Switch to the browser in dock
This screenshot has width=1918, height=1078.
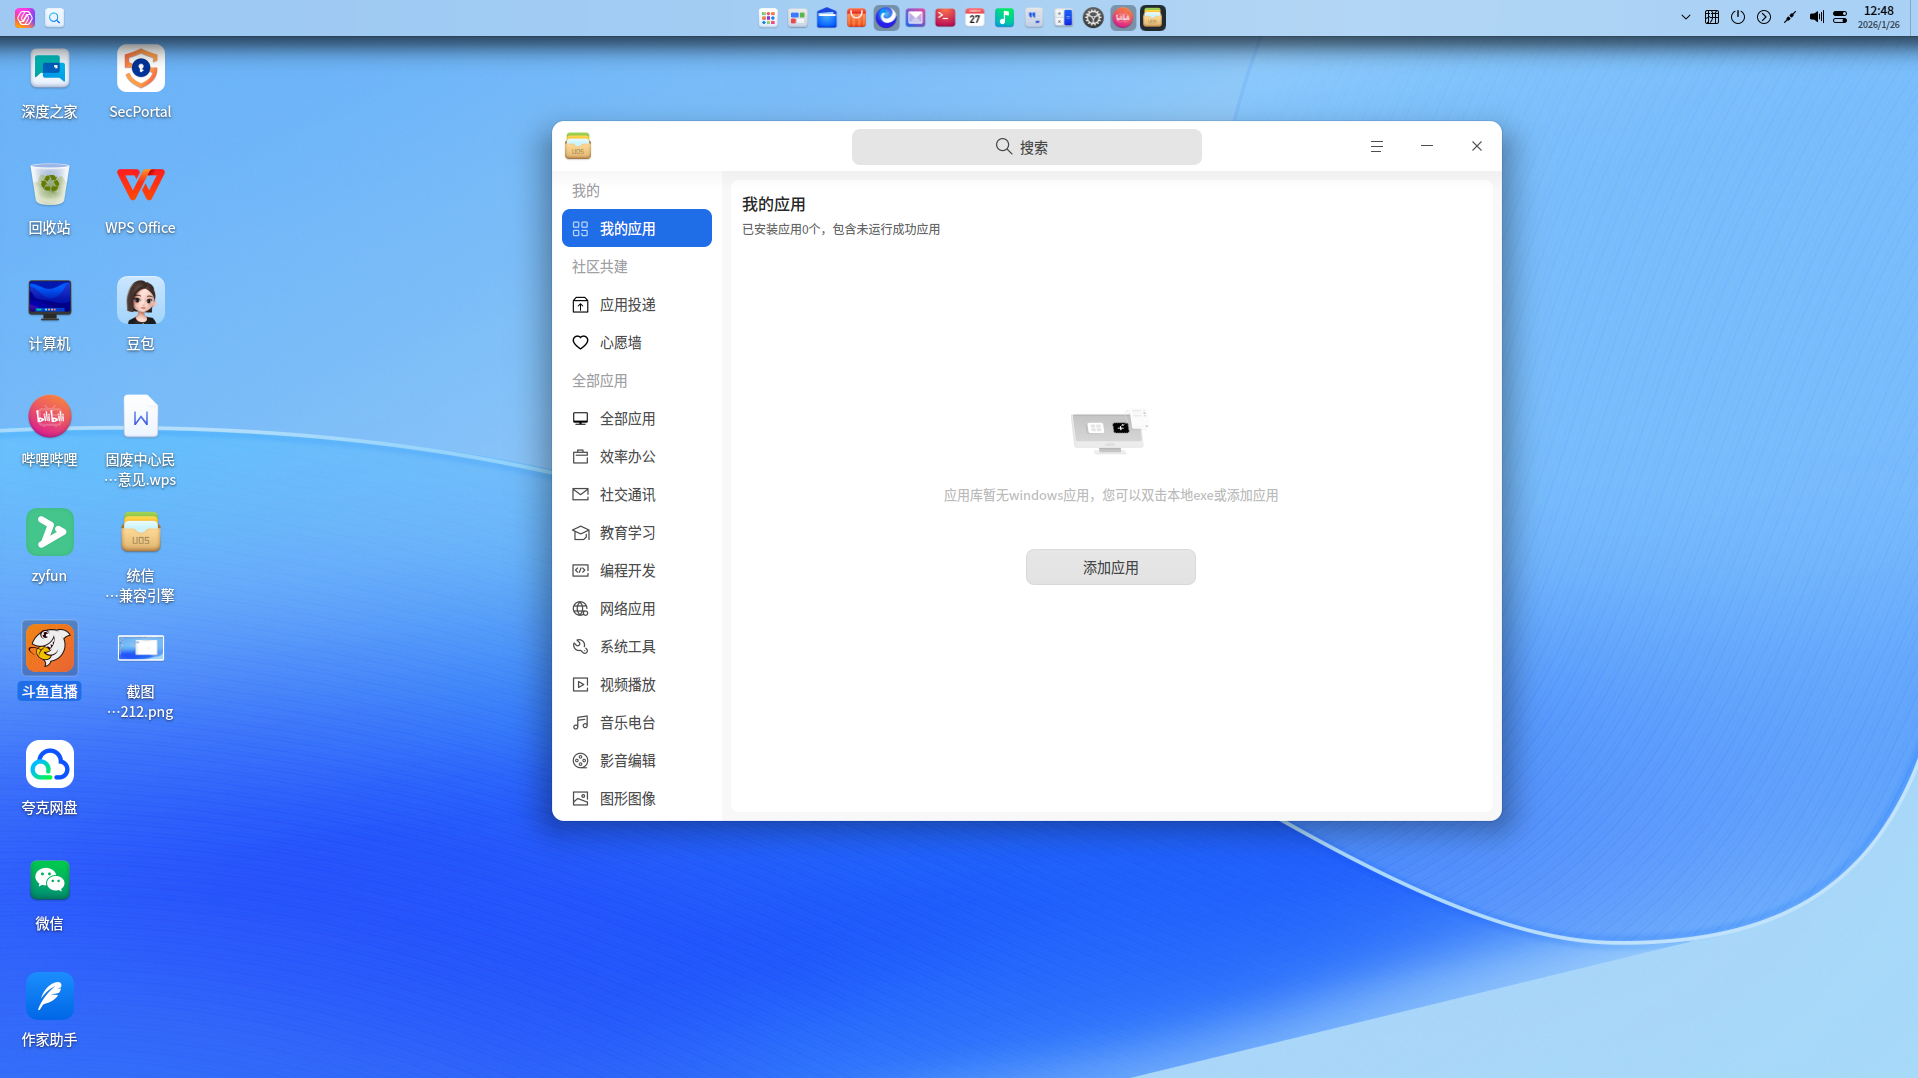click(886, 18)
